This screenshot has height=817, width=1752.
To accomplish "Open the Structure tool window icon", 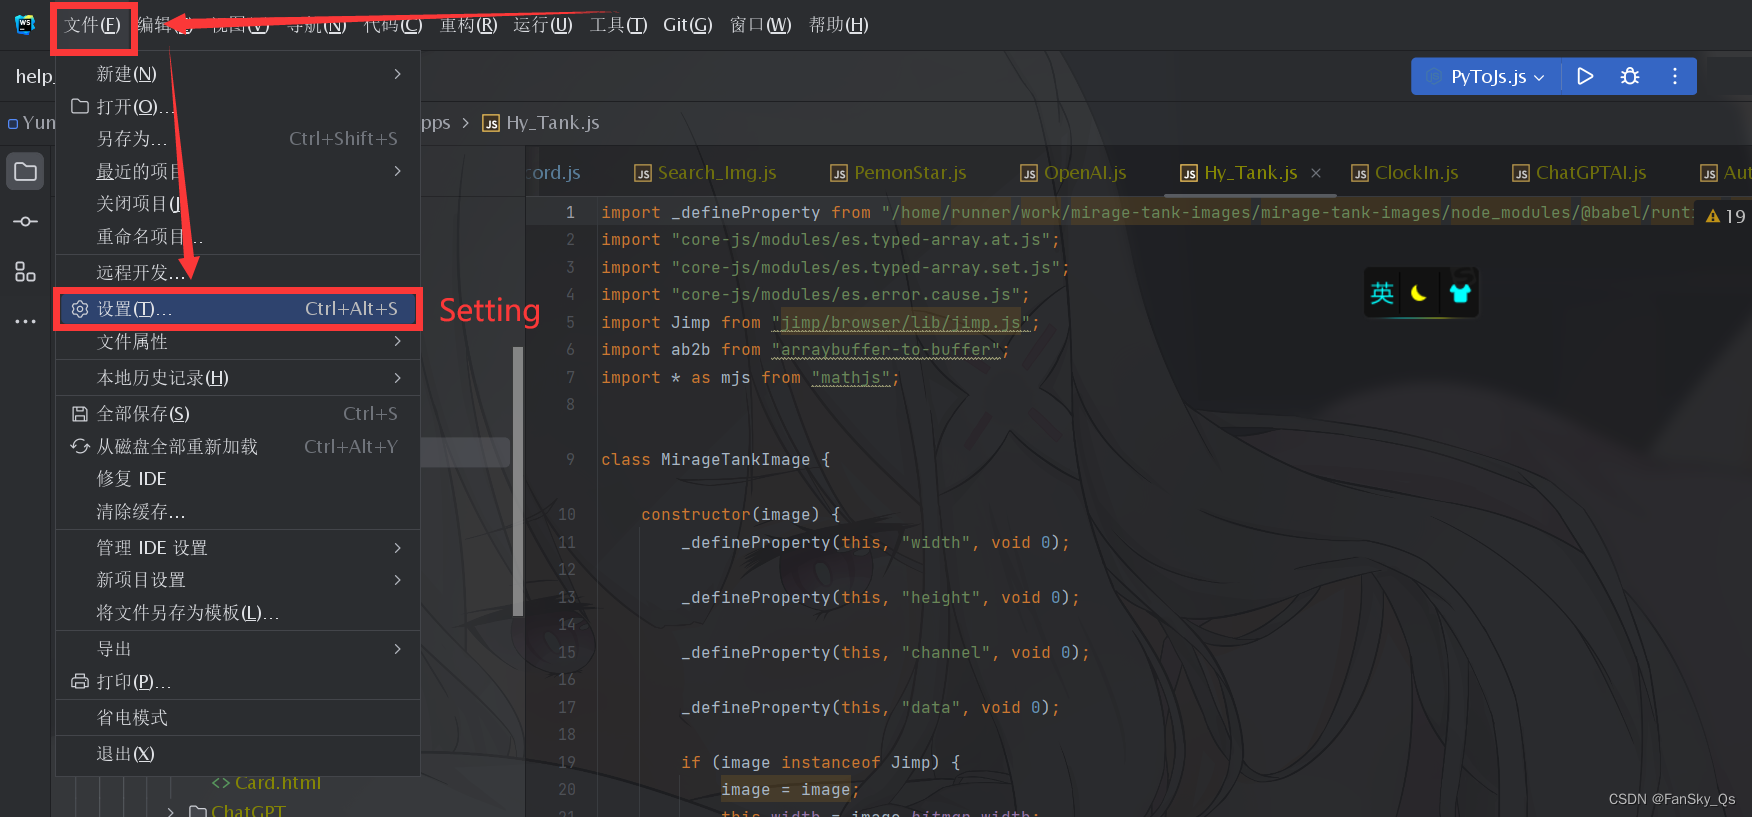I will (26, 271).
